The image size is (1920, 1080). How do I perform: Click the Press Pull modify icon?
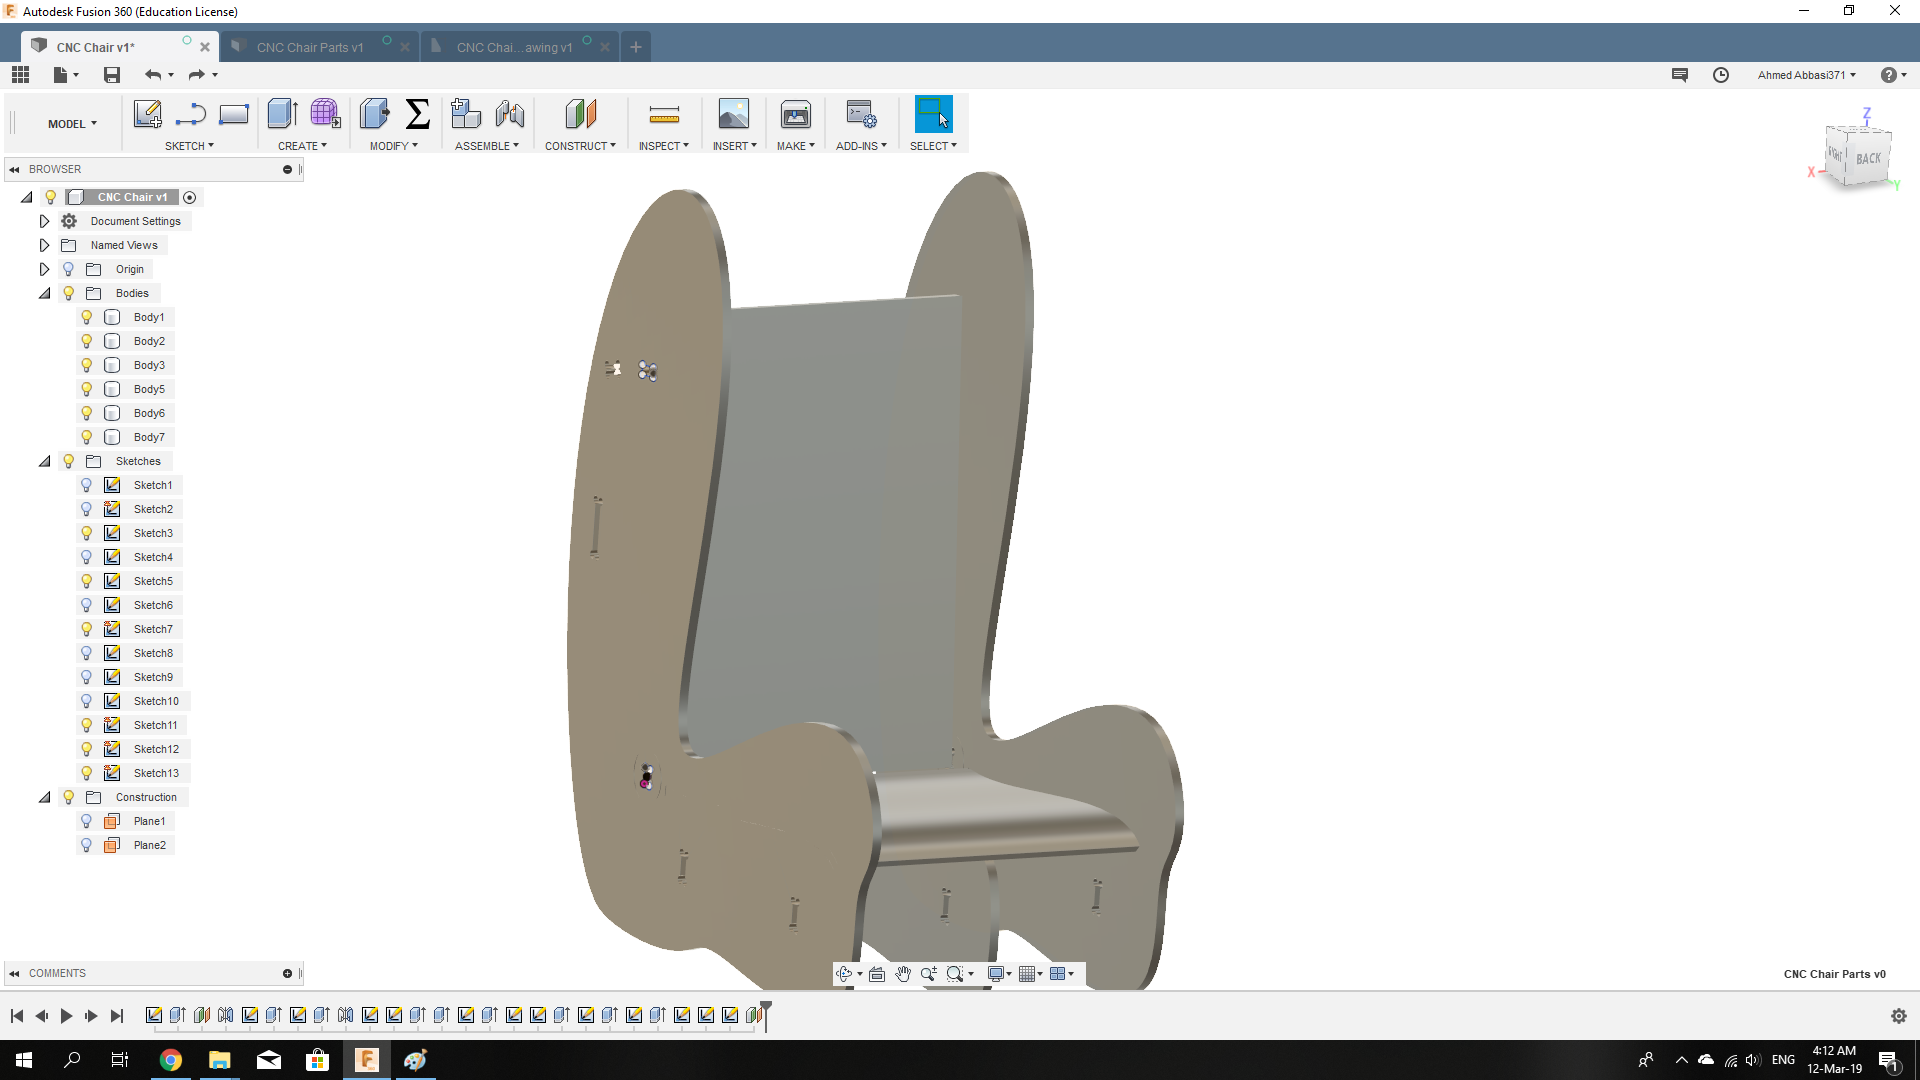(375, 114)
